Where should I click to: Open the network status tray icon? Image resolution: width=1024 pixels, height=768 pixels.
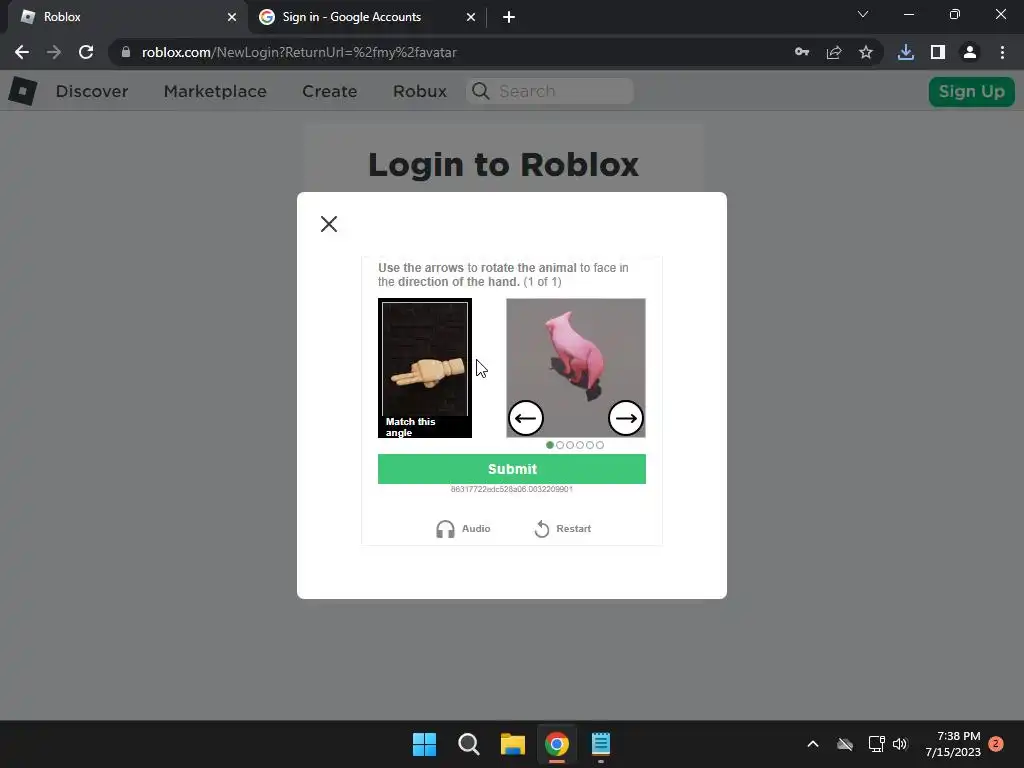coord(876,744)
